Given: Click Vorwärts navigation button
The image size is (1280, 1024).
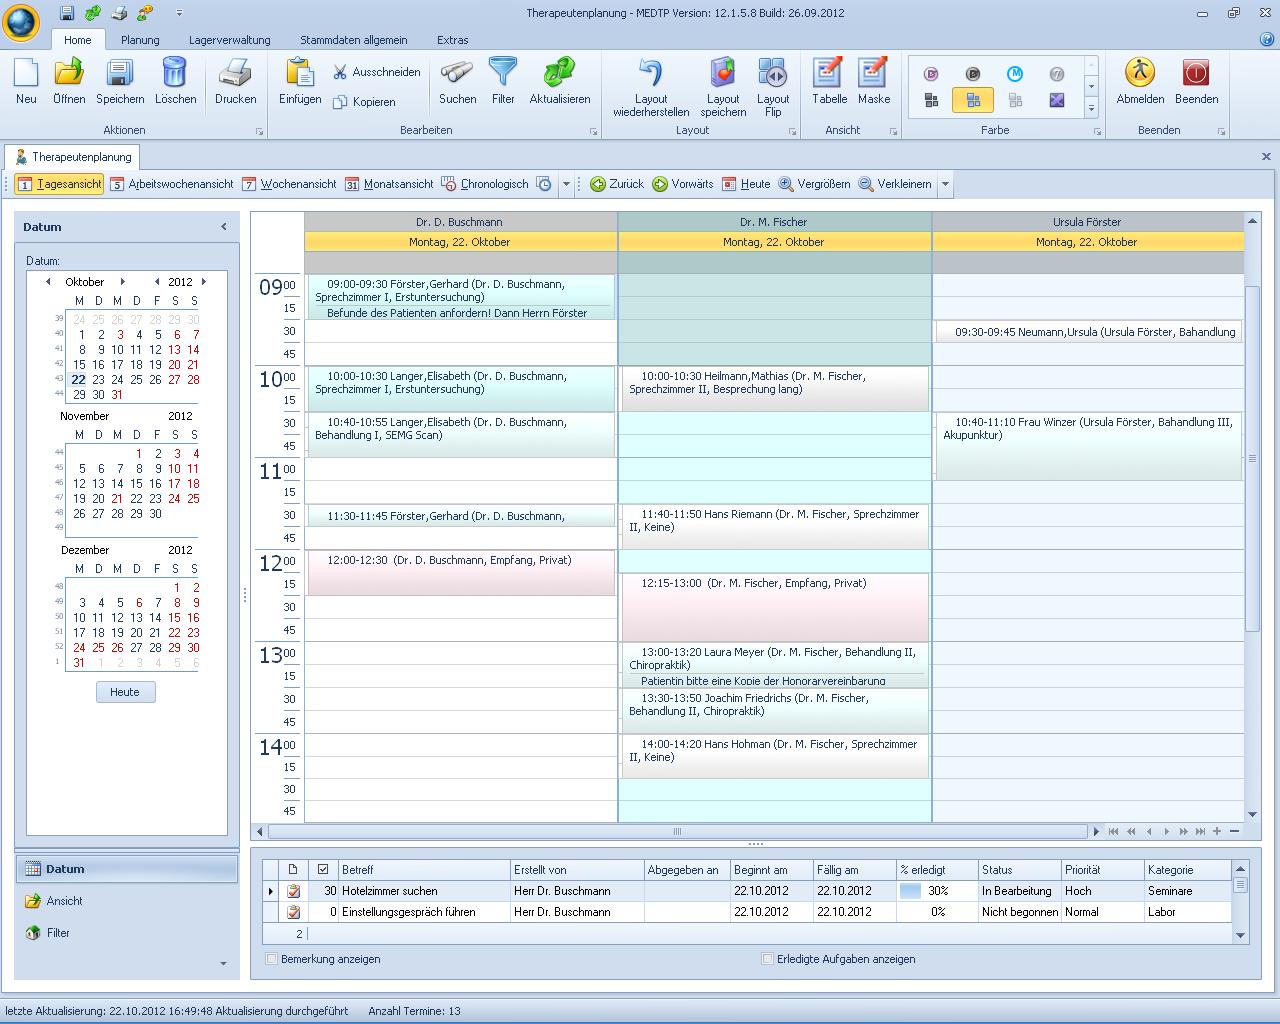Looking at the screenshot, I should tap(683, 184).
